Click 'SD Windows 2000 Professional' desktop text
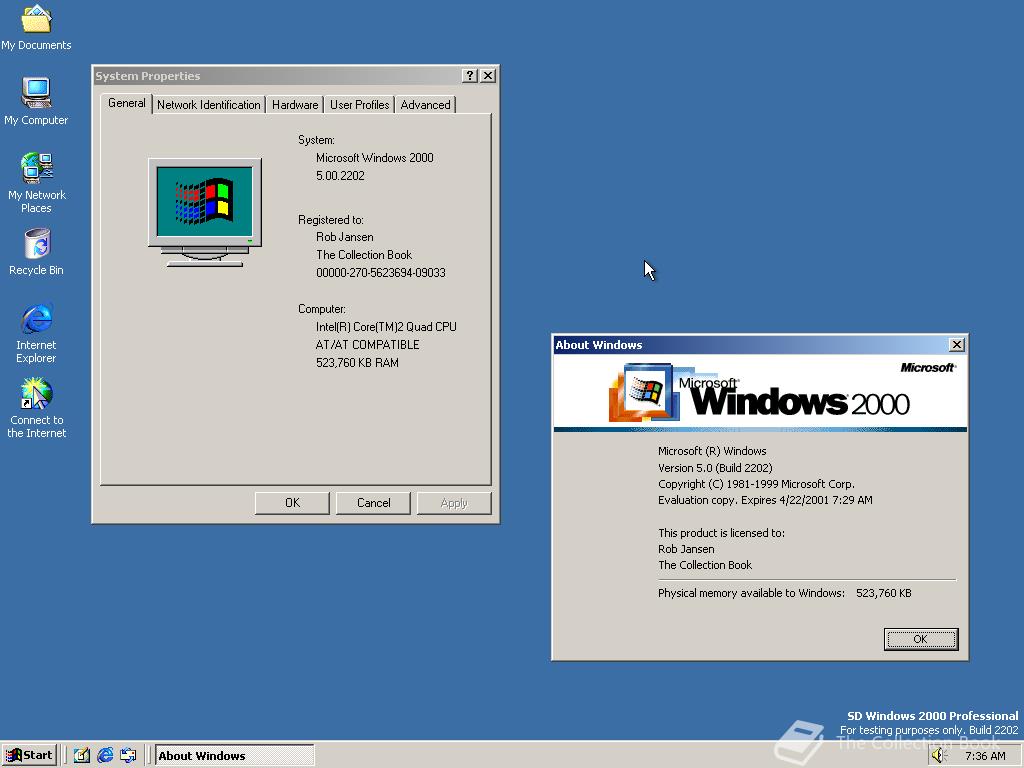The width and height of the screenshot is (1024, 768). pyautogui.click(x=933, y=716)
